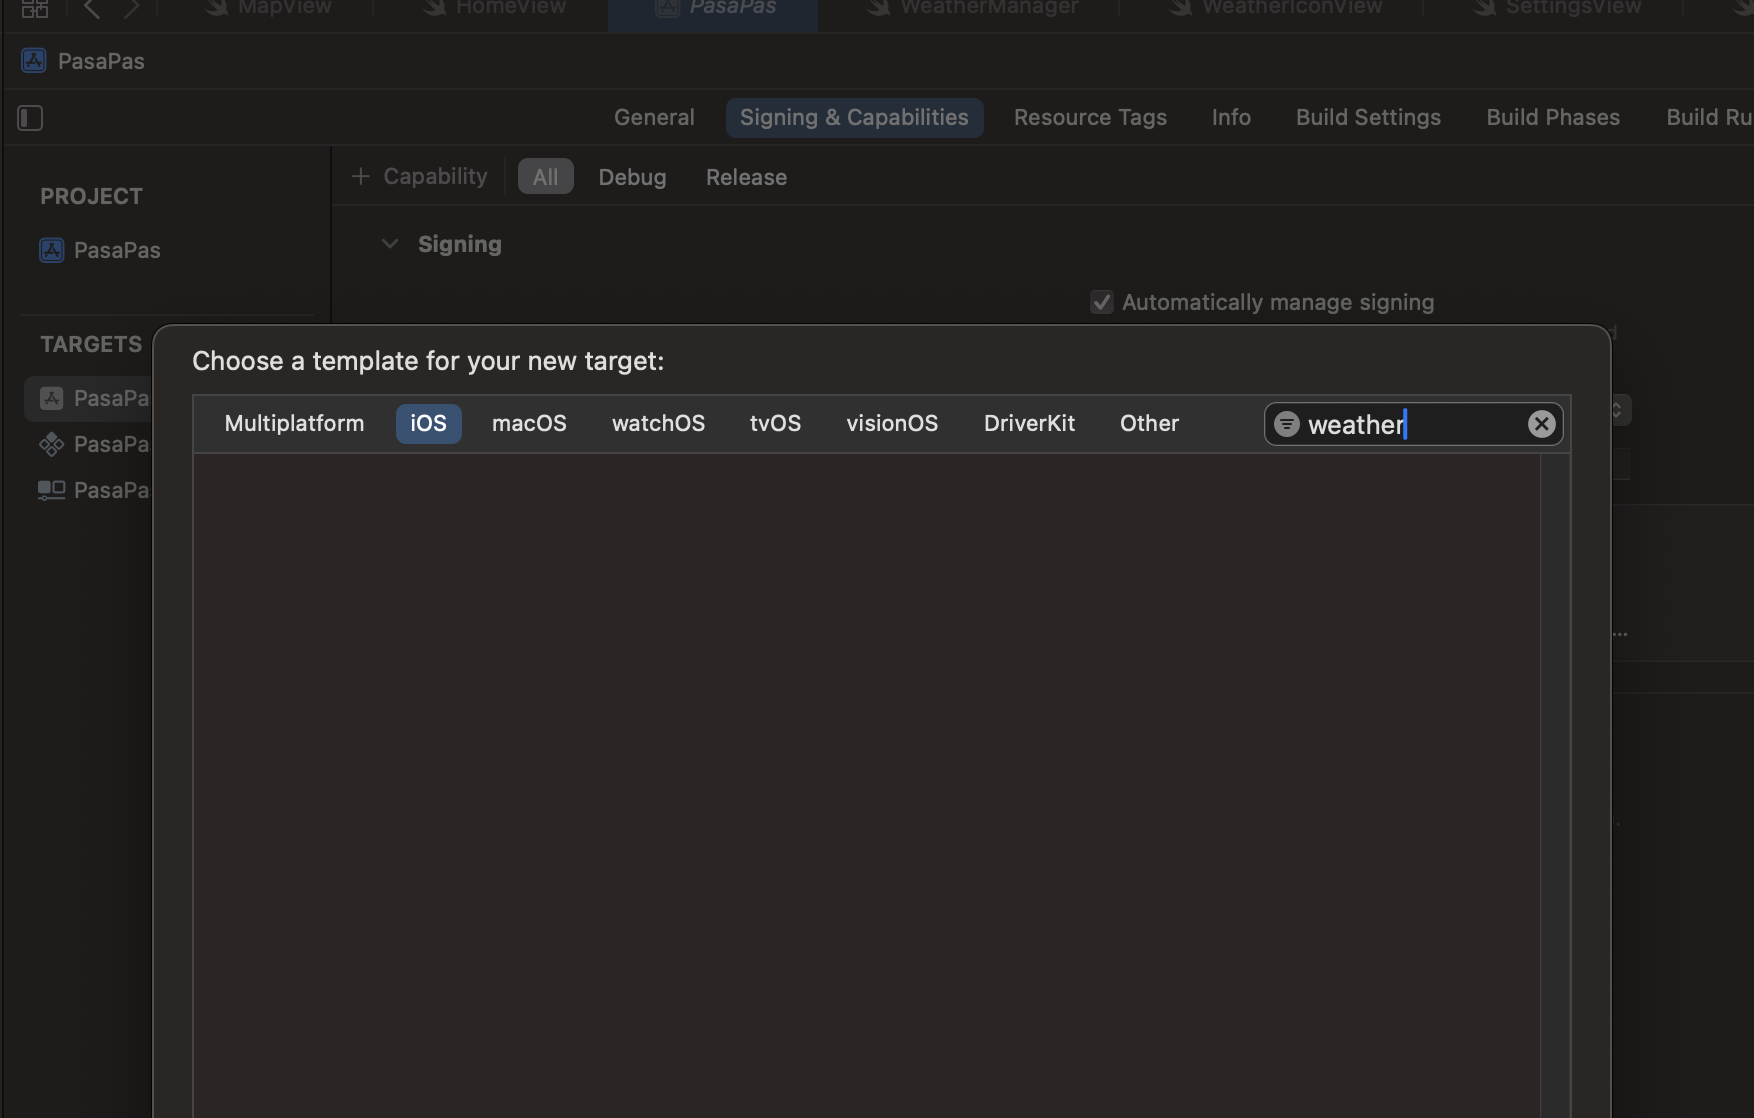
Task: Open the Build Rules tab
Action: tap(1709, 117)
